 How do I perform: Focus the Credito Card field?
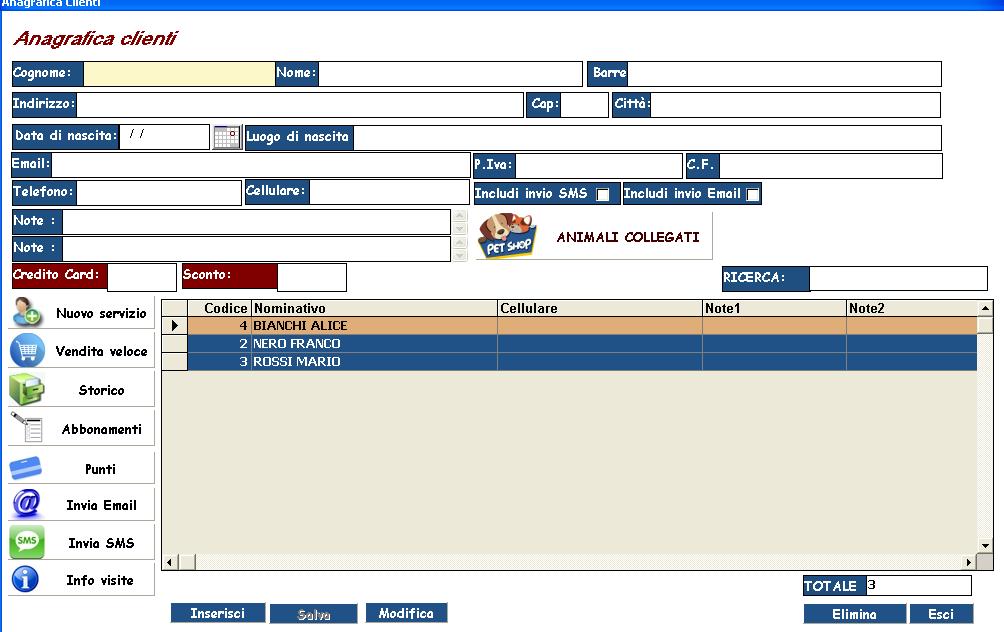(x=142, y=277)
